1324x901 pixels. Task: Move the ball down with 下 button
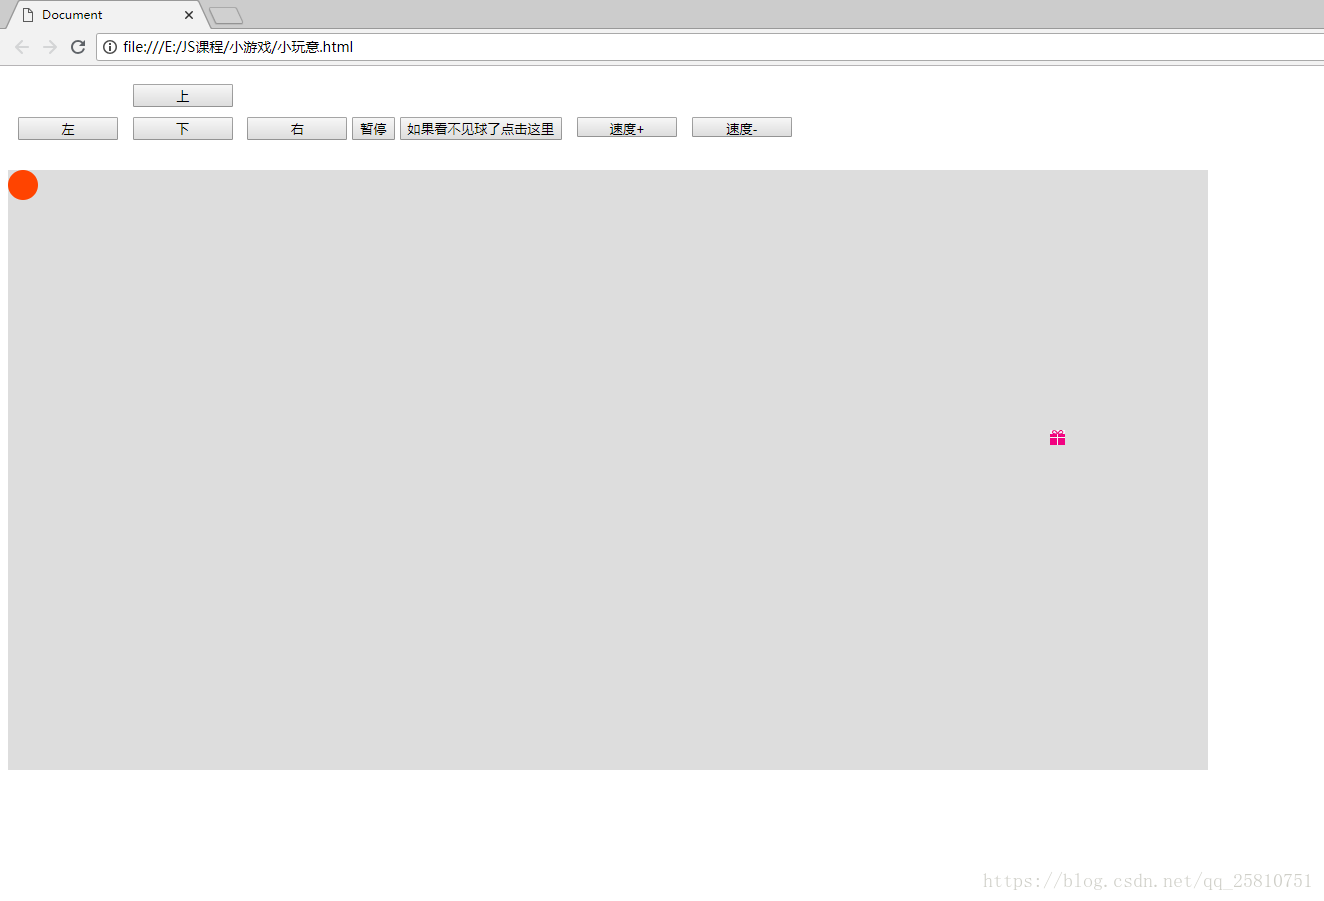click(x=183, y=129)
